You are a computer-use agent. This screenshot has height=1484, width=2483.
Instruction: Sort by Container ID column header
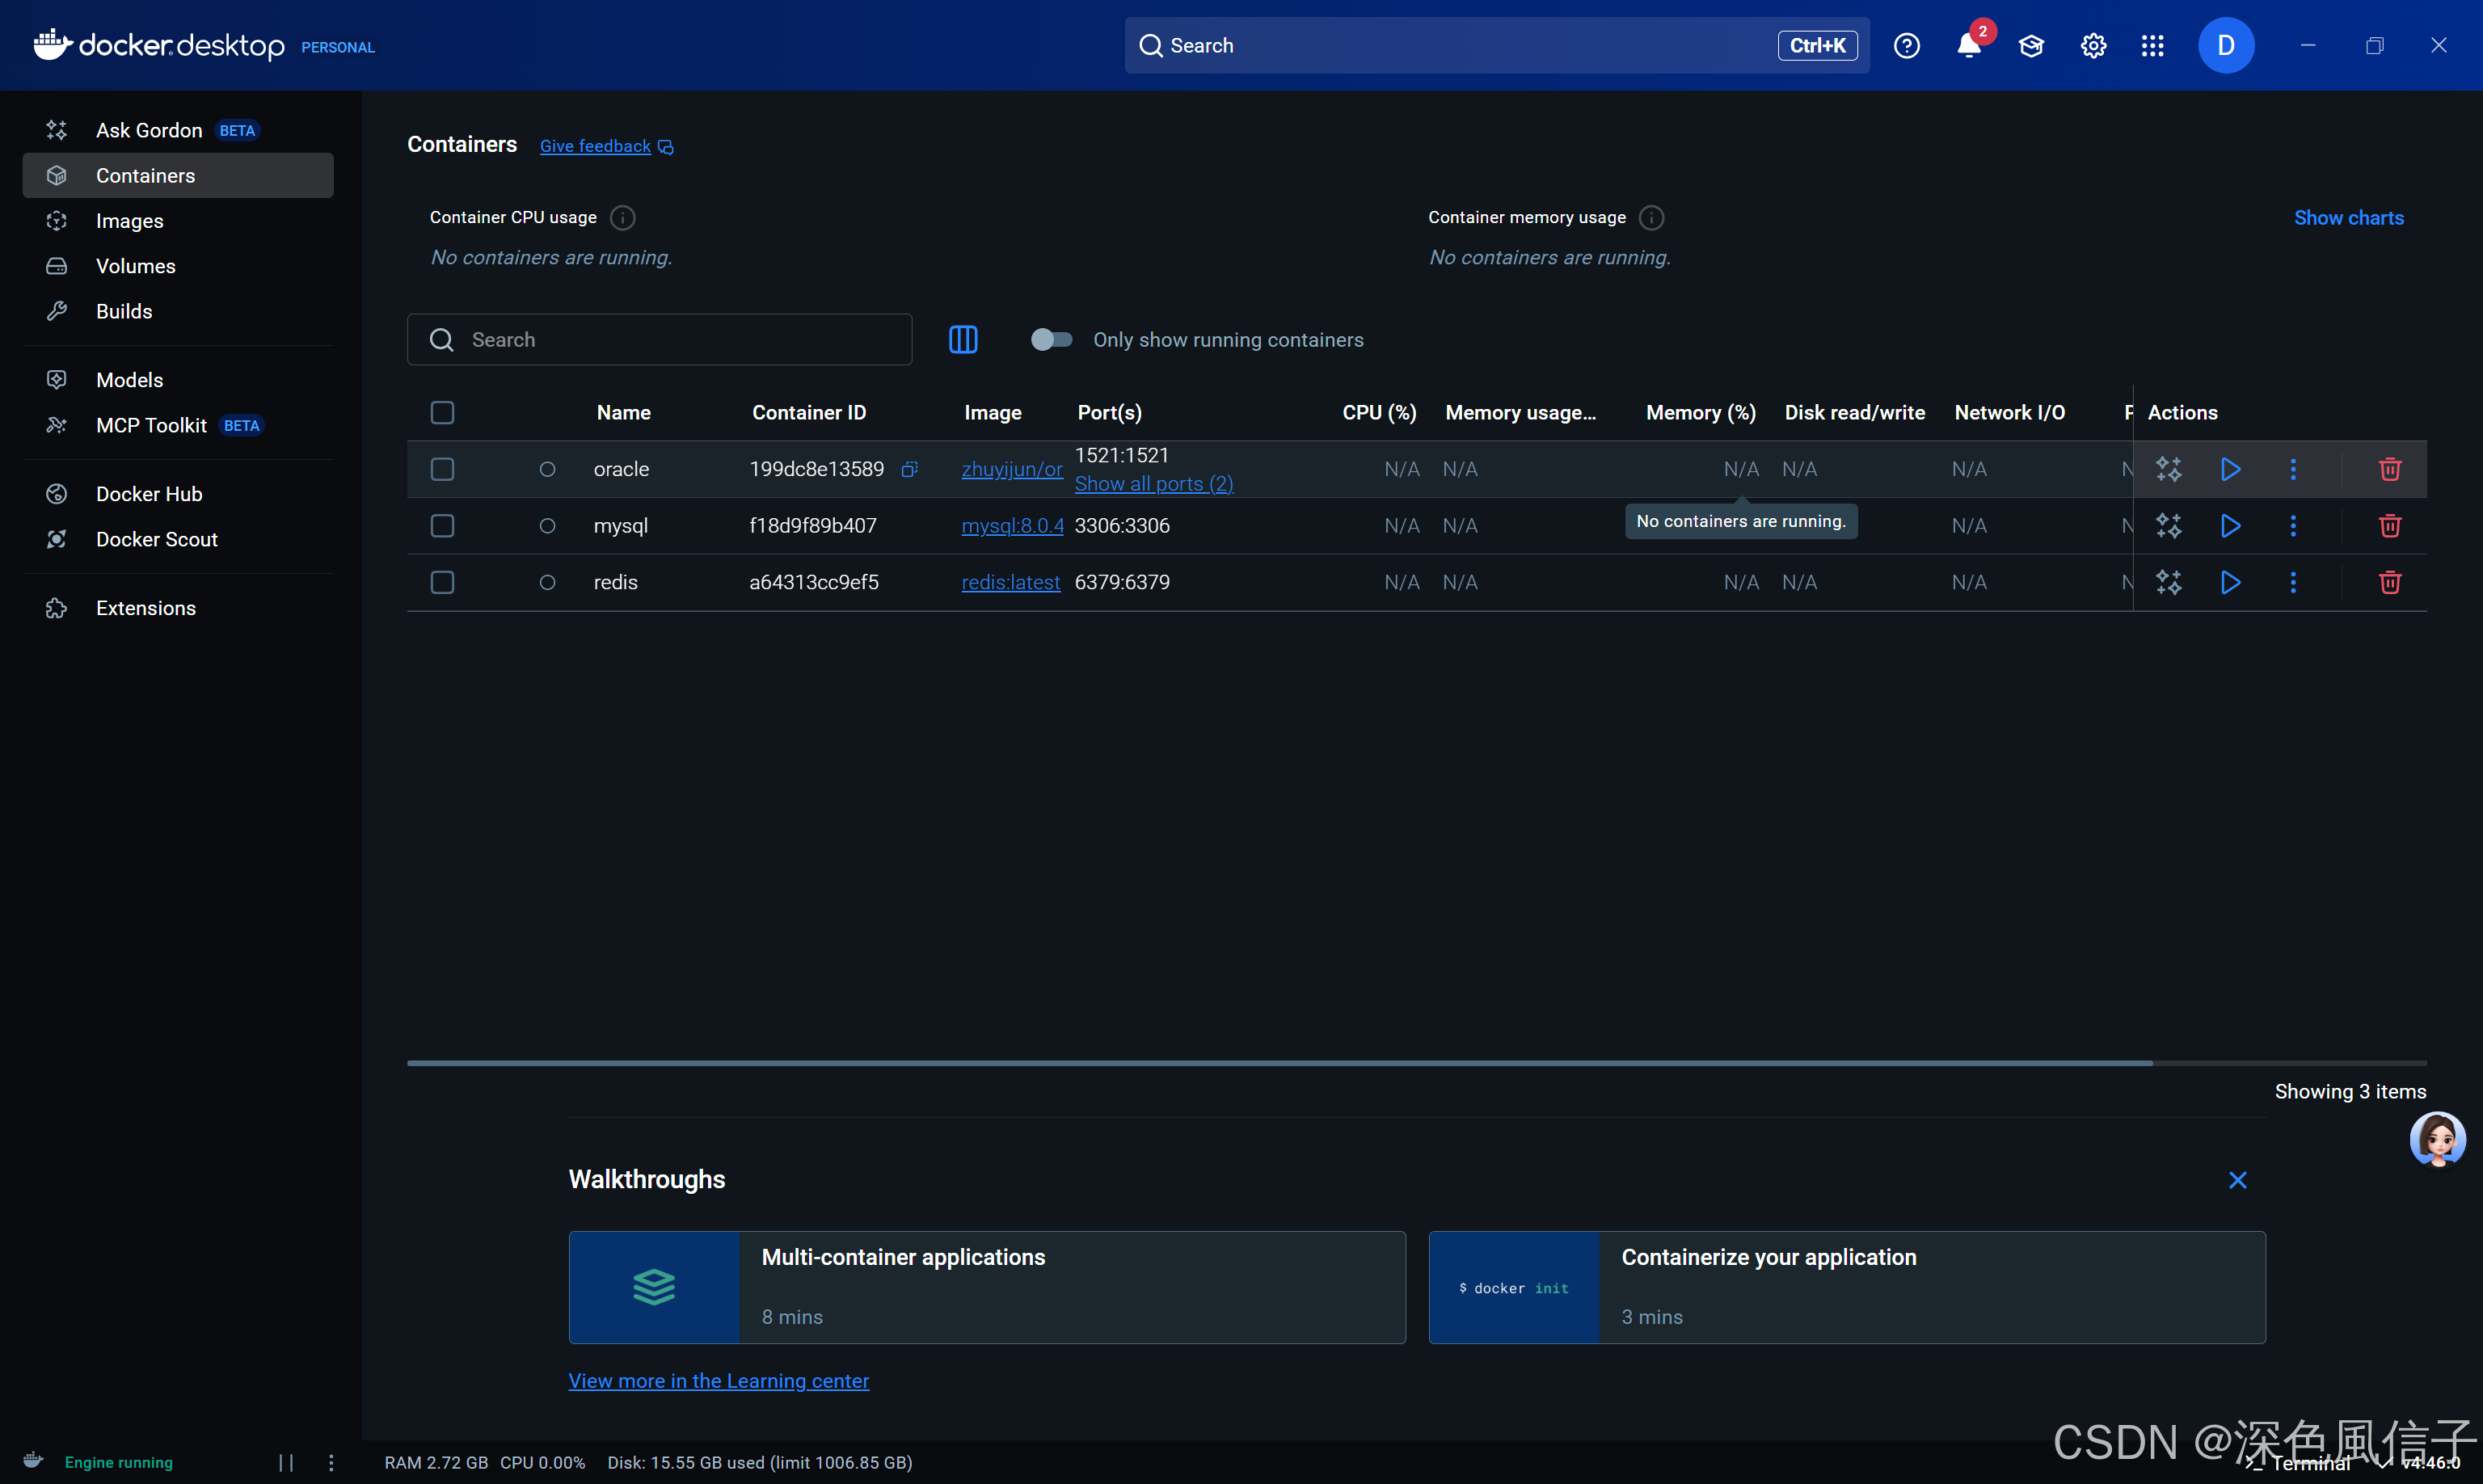(808, 413)
